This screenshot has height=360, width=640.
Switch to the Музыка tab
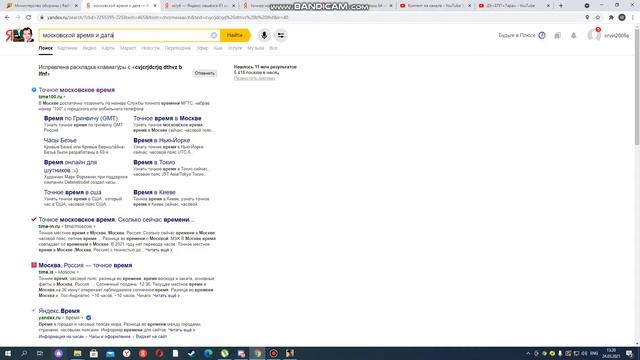click(x=256, y=48)
